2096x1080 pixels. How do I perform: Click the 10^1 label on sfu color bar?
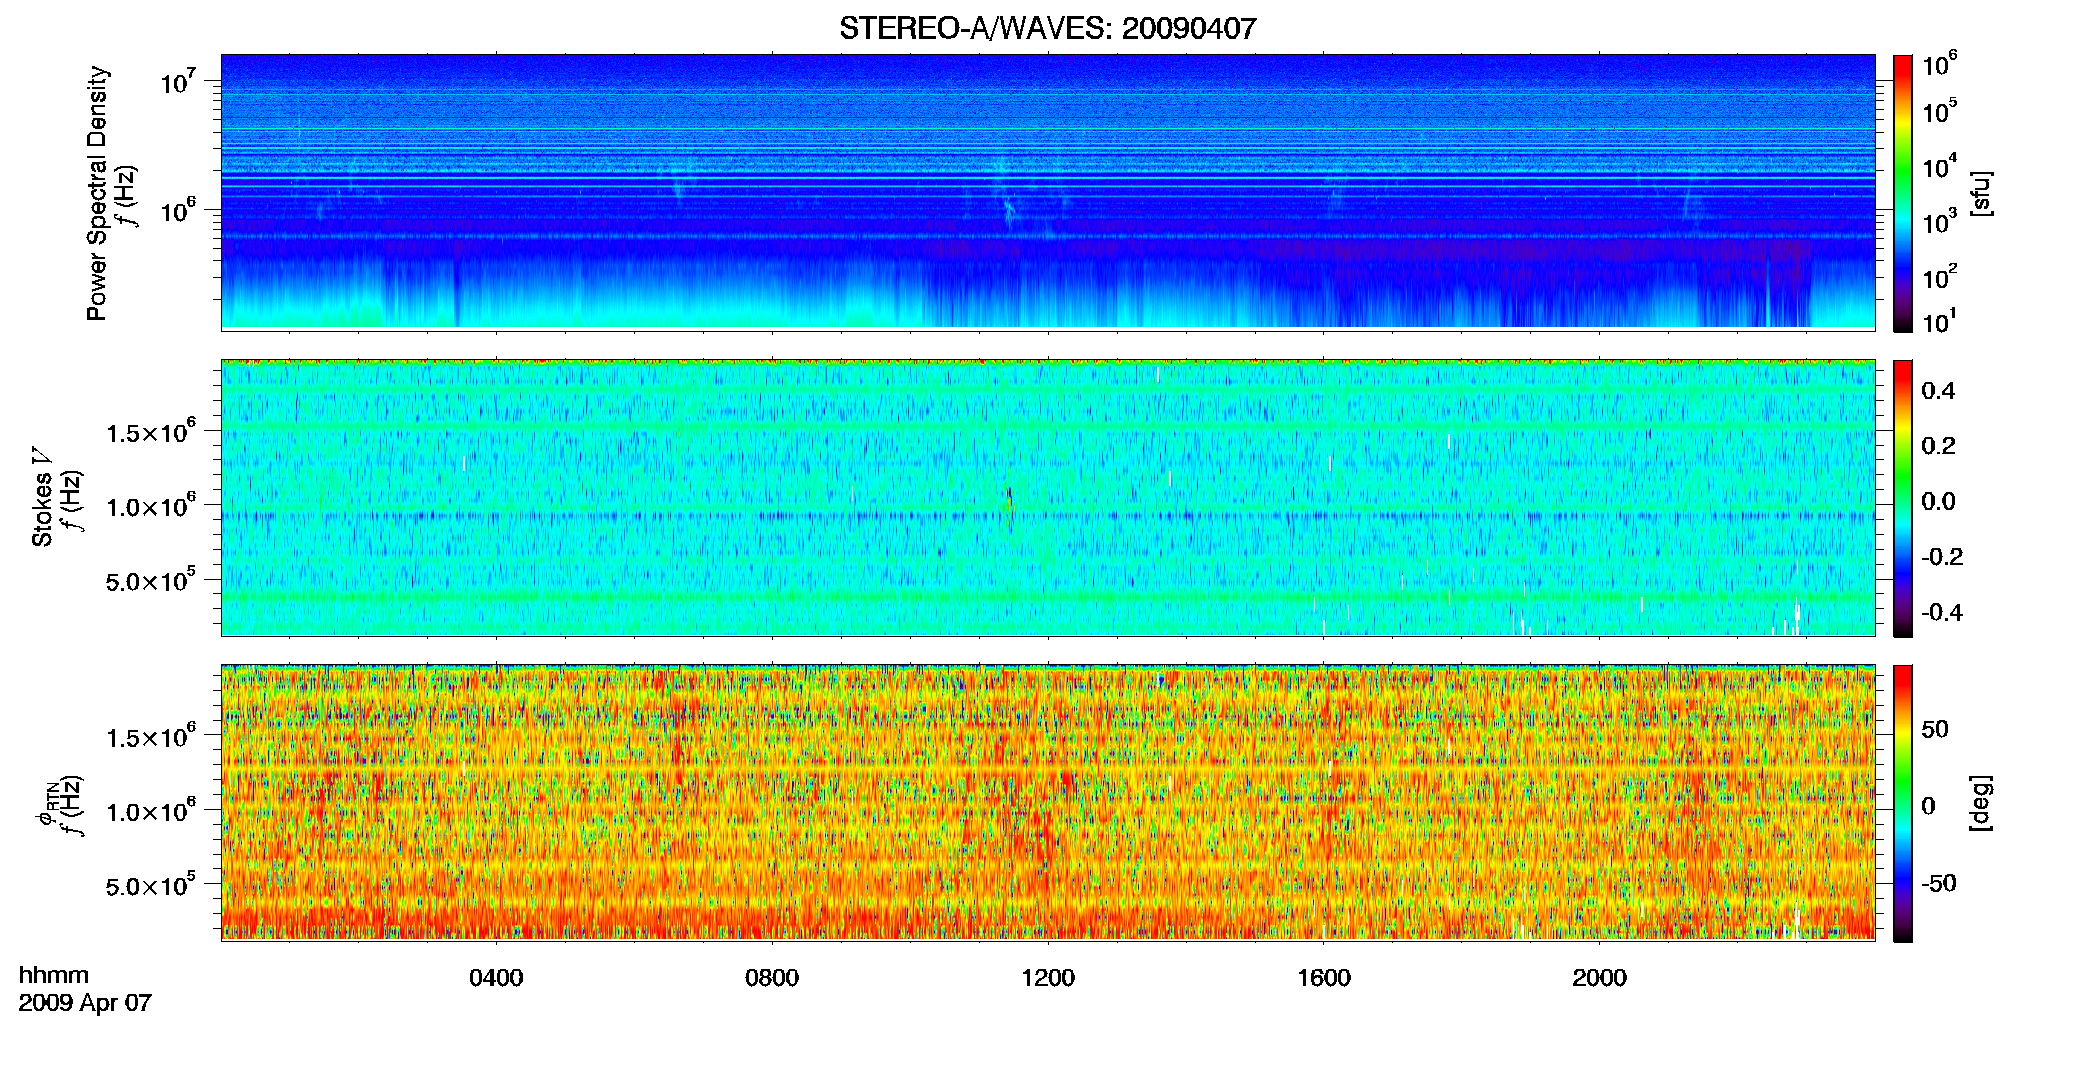pyautogui.click(x=1939, y=321)
